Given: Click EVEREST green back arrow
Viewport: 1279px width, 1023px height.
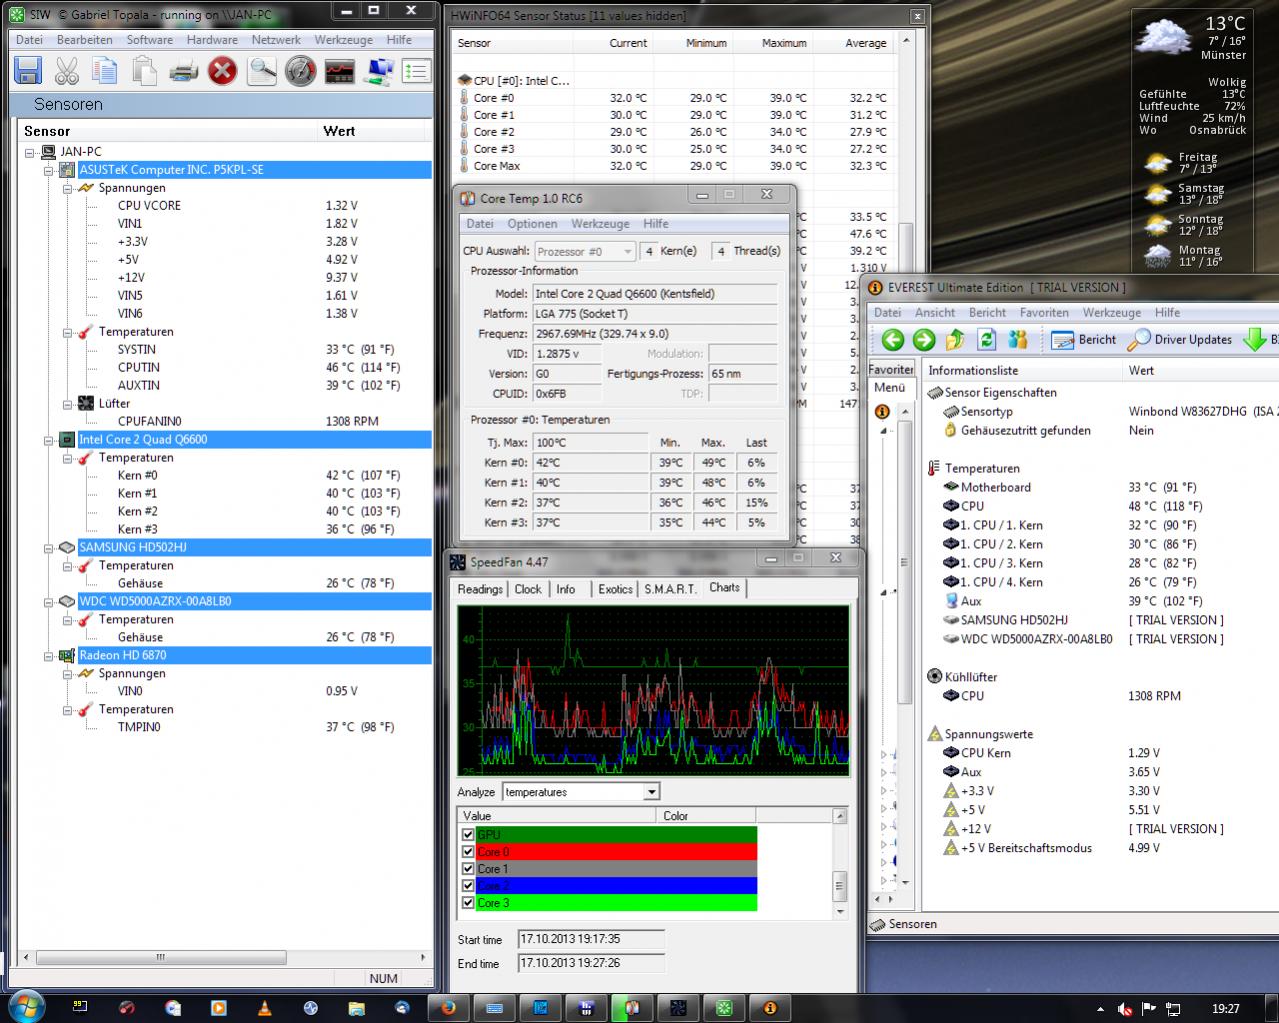Looking at the screenshot, I should click(x=893, y=340).
